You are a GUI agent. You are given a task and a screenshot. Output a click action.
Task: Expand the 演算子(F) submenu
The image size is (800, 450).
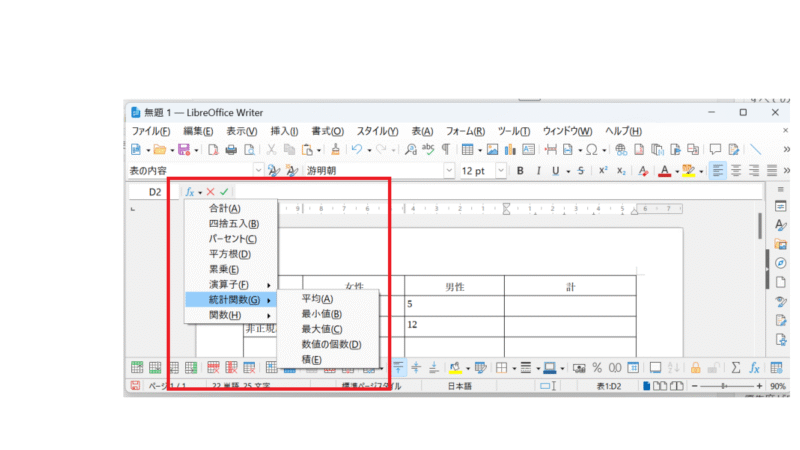pyautogui.click(x=231, y=285)
